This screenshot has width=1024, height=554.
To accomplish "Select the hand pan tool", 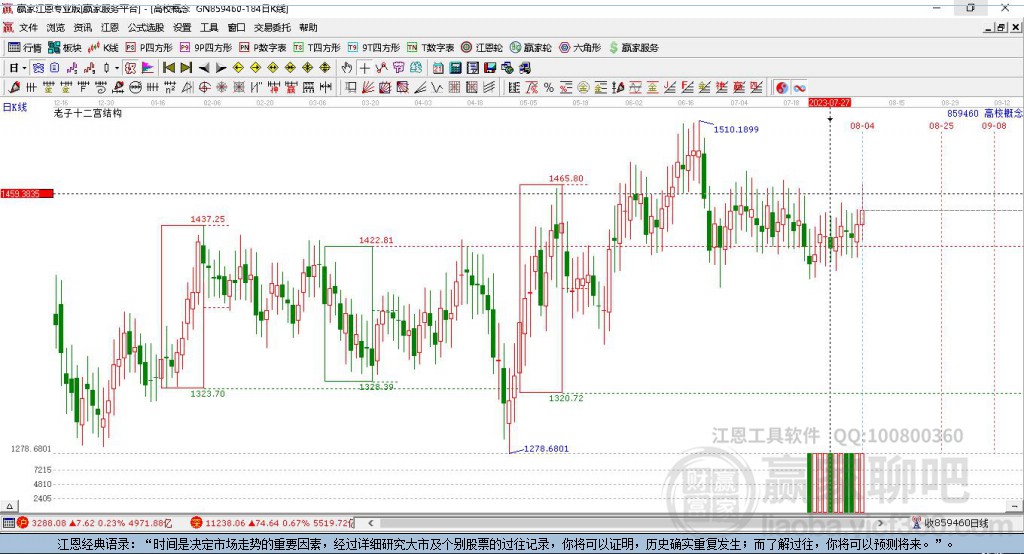I will (347, 68).
